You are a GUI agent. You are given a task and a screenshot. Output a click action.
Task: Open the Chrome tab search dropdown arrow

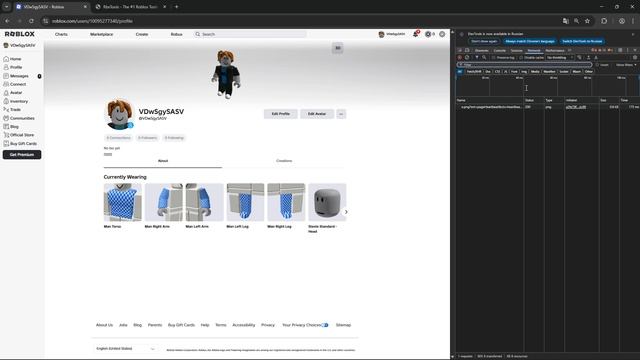(x=7, y=7)
